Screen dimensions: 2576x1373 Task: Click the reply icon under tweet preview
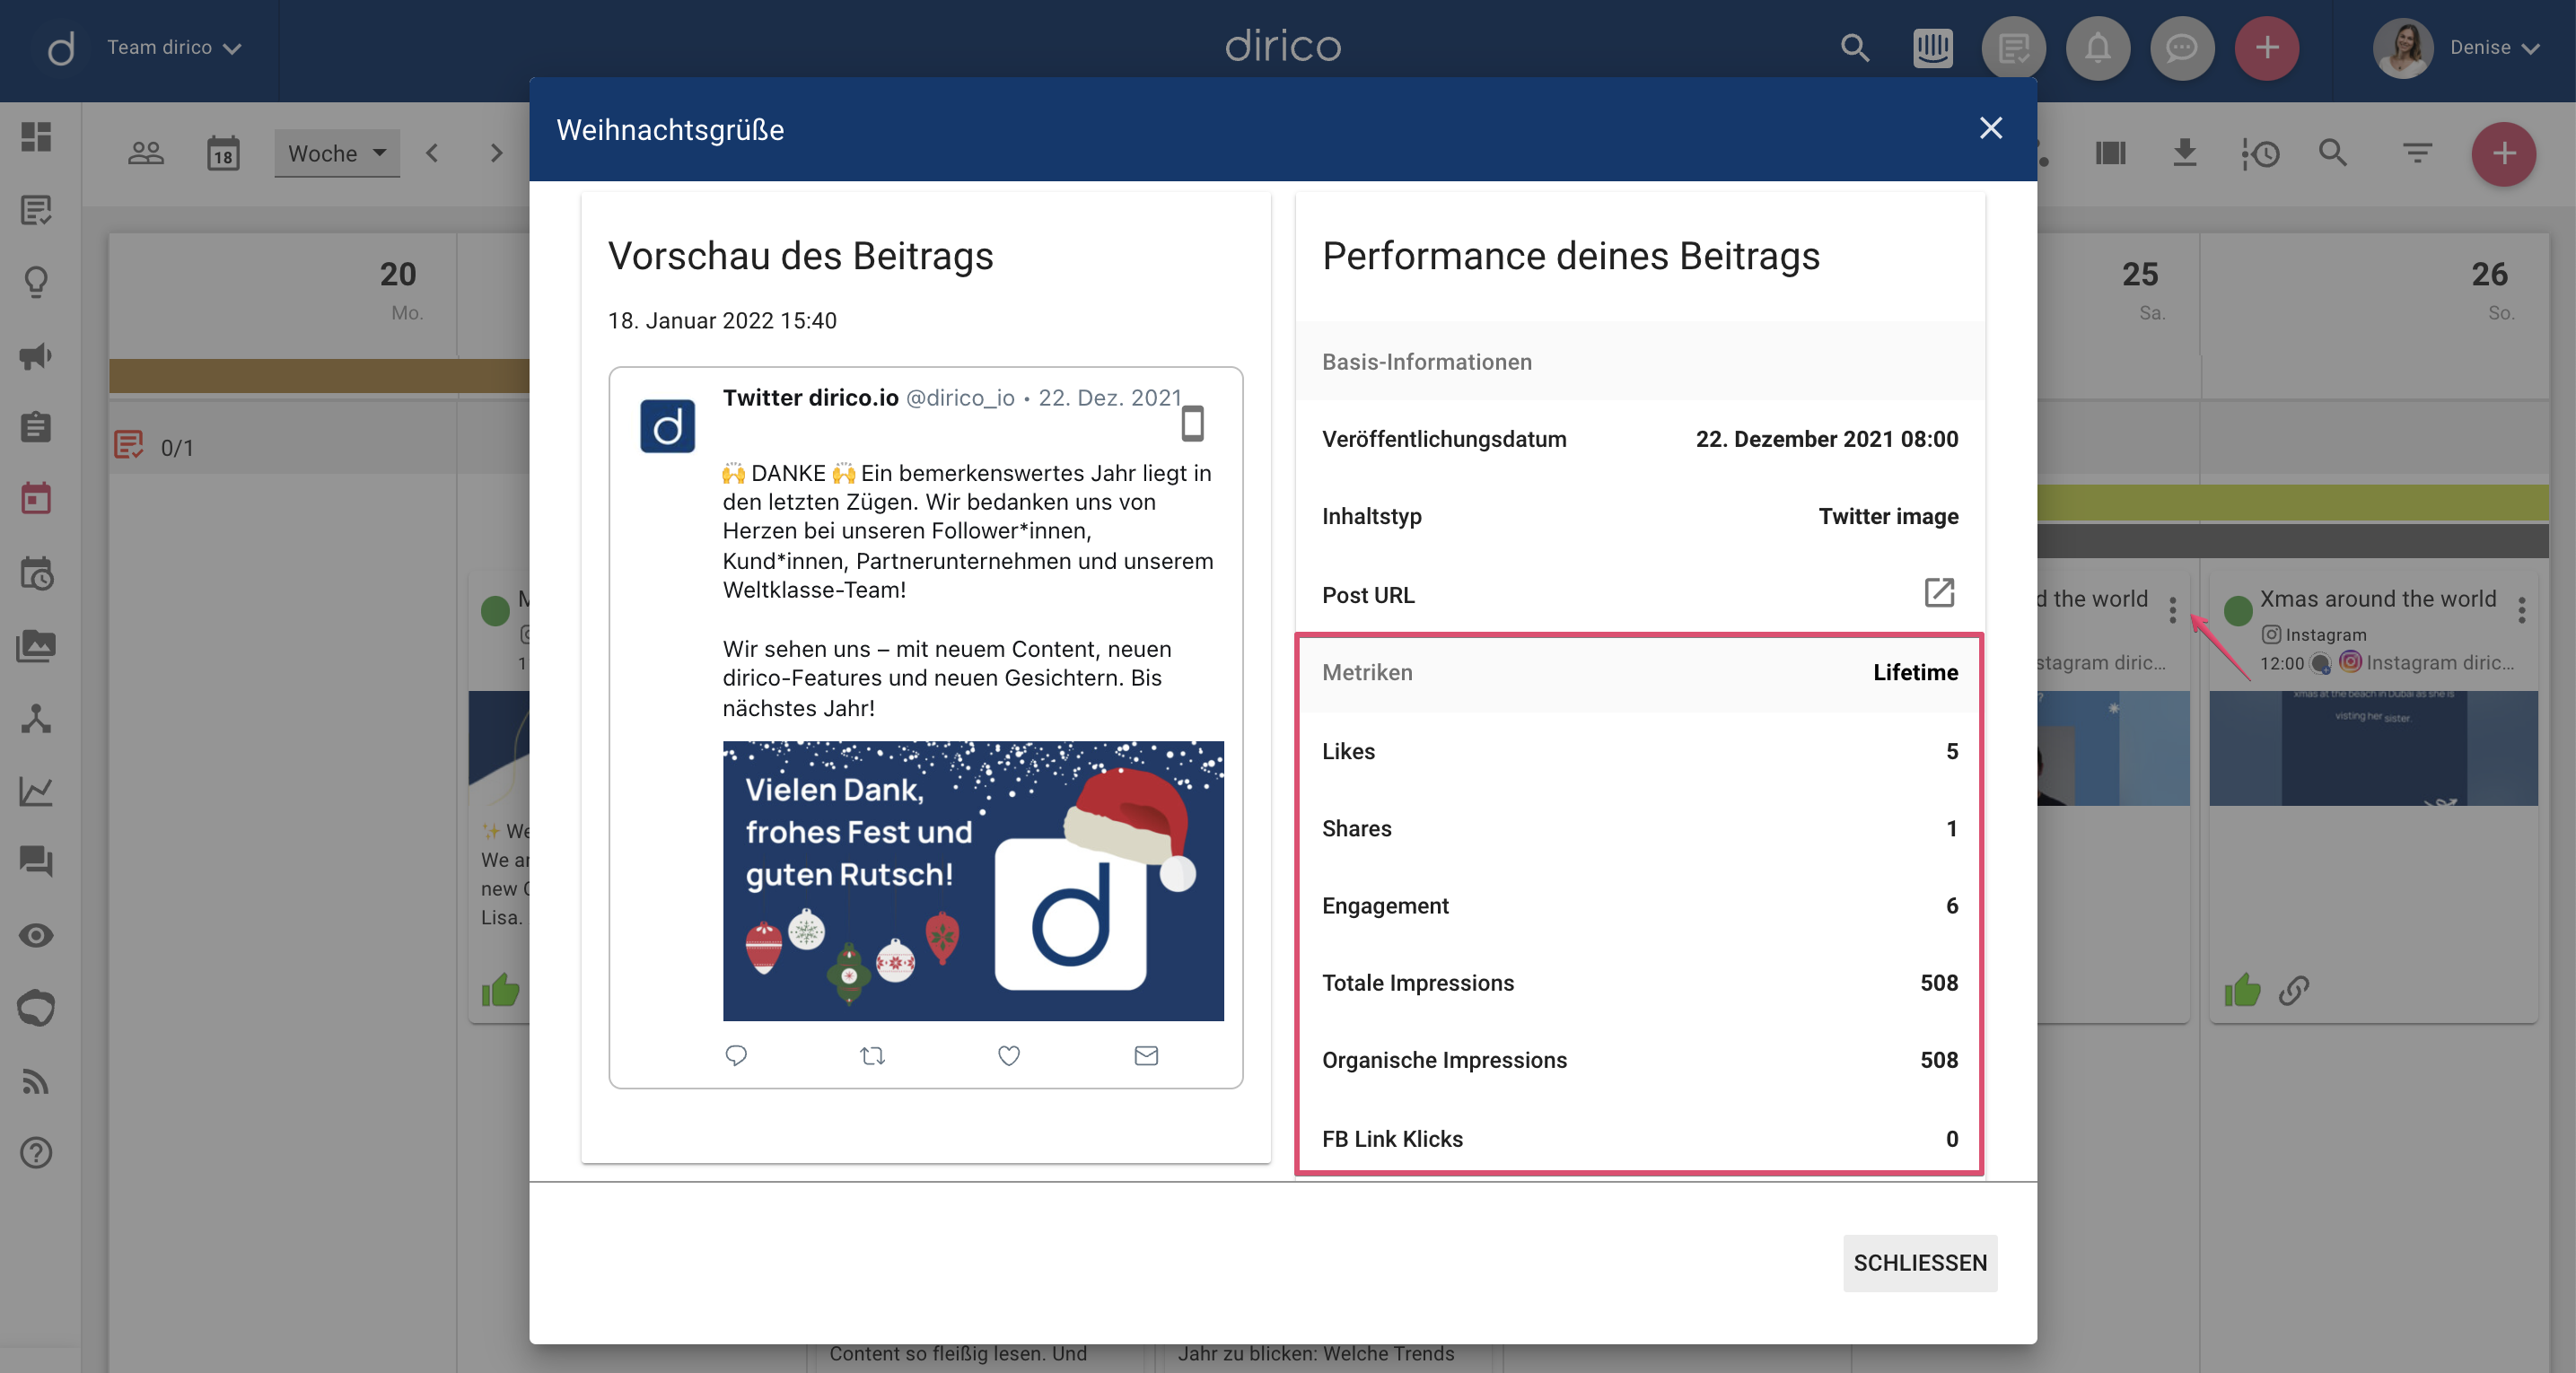pos(736,1055)
